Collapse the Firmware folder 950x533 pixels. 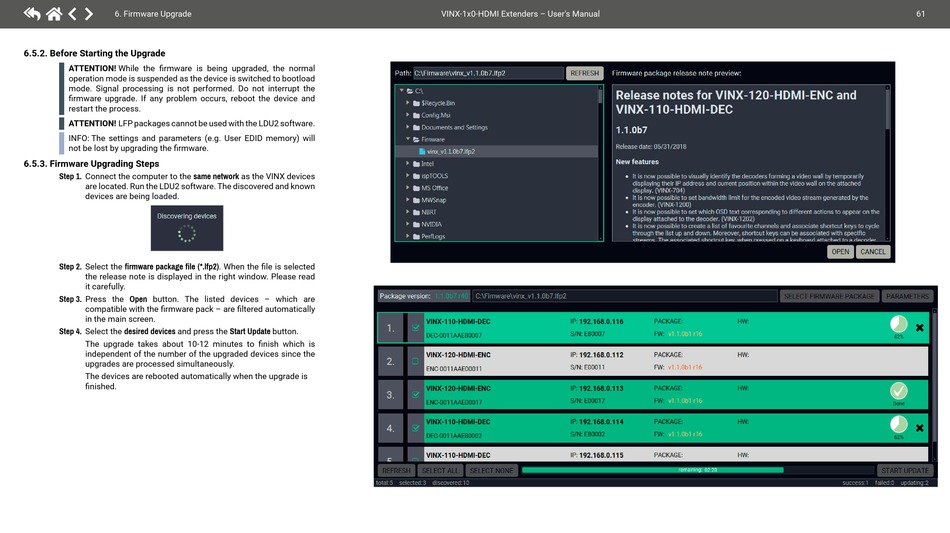(x=408, y=139)
